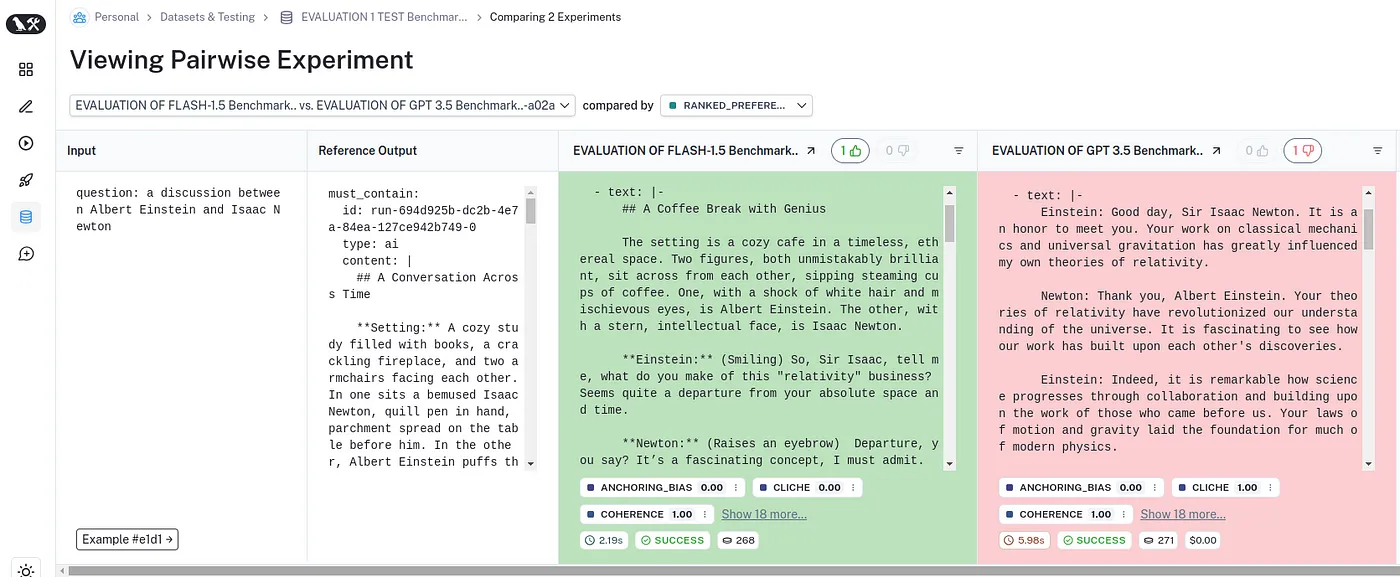
Task: Open ANCHORING_BIAS options menu in FLASH column
Action: point(737,488)
